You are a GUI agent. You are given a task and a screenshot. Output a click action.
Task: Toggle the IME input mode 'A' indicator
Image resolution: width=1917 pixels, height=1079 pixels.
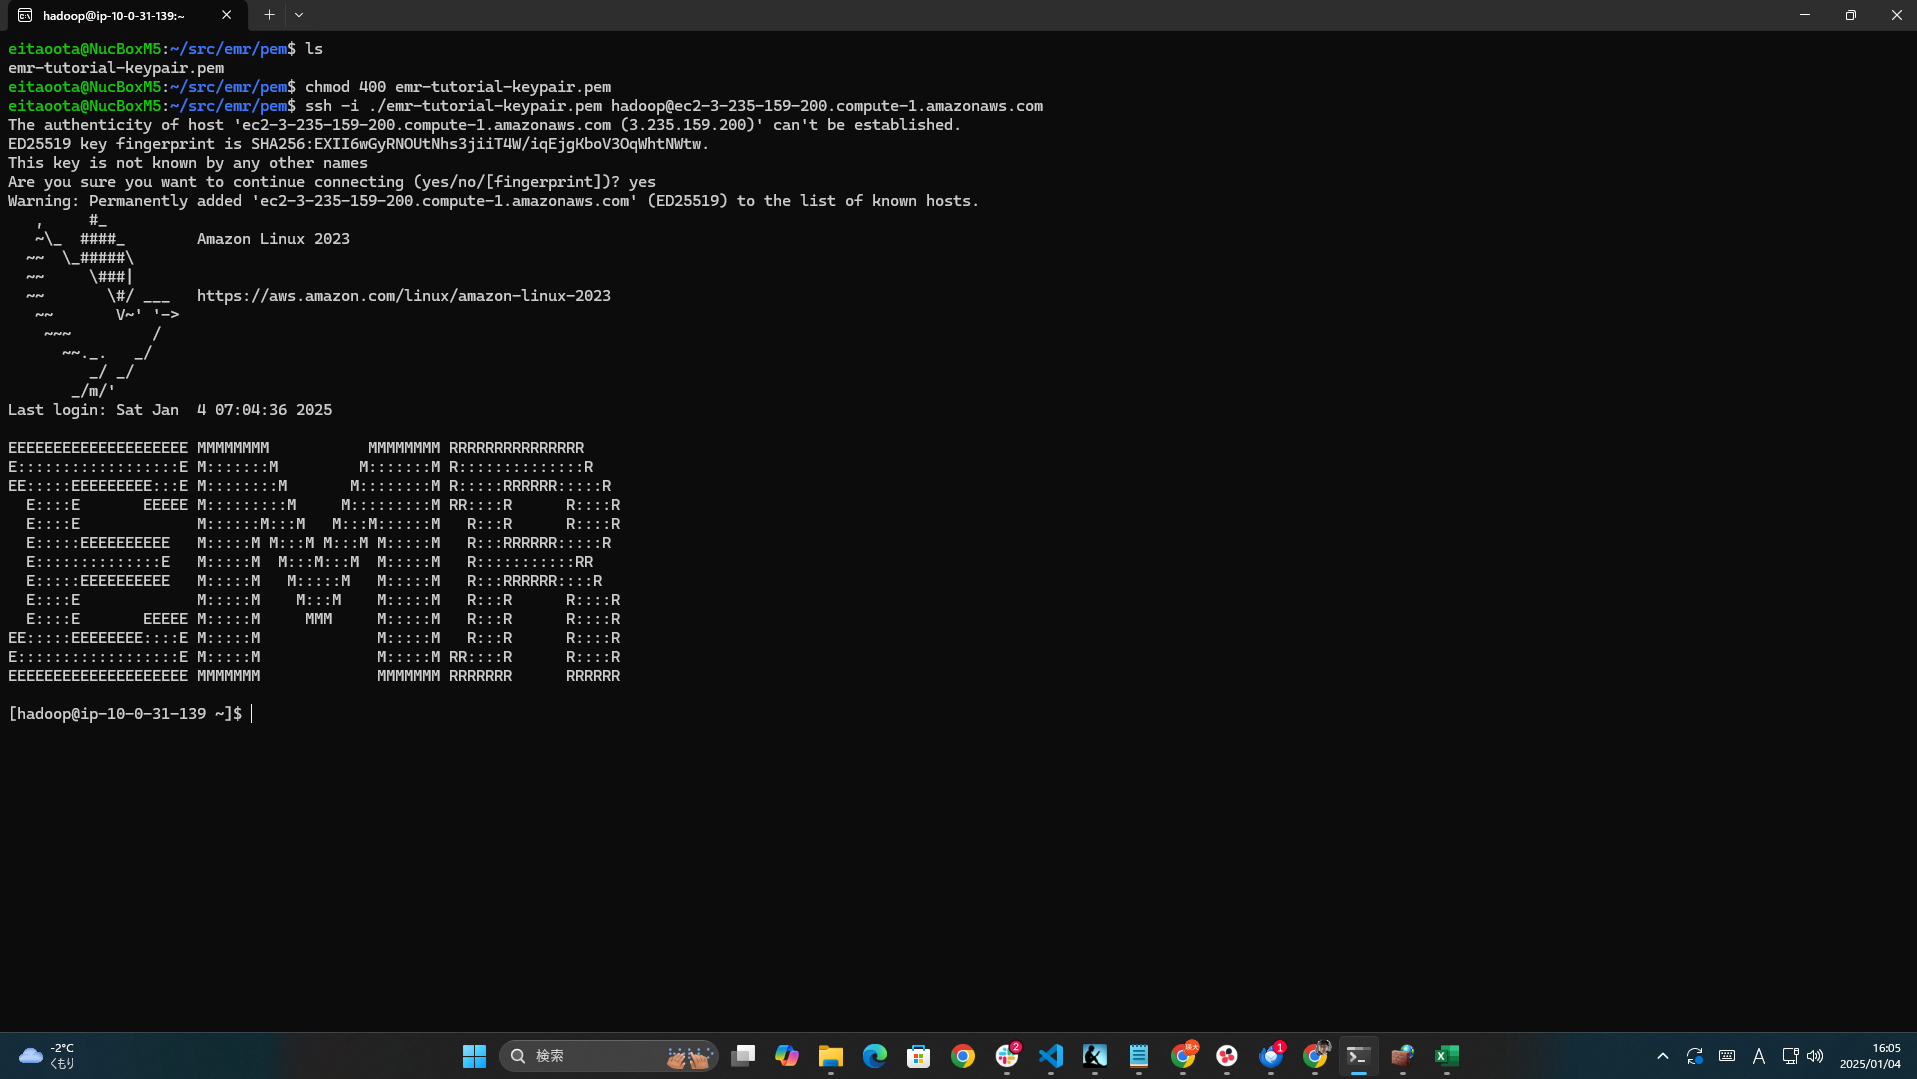1759,1056
